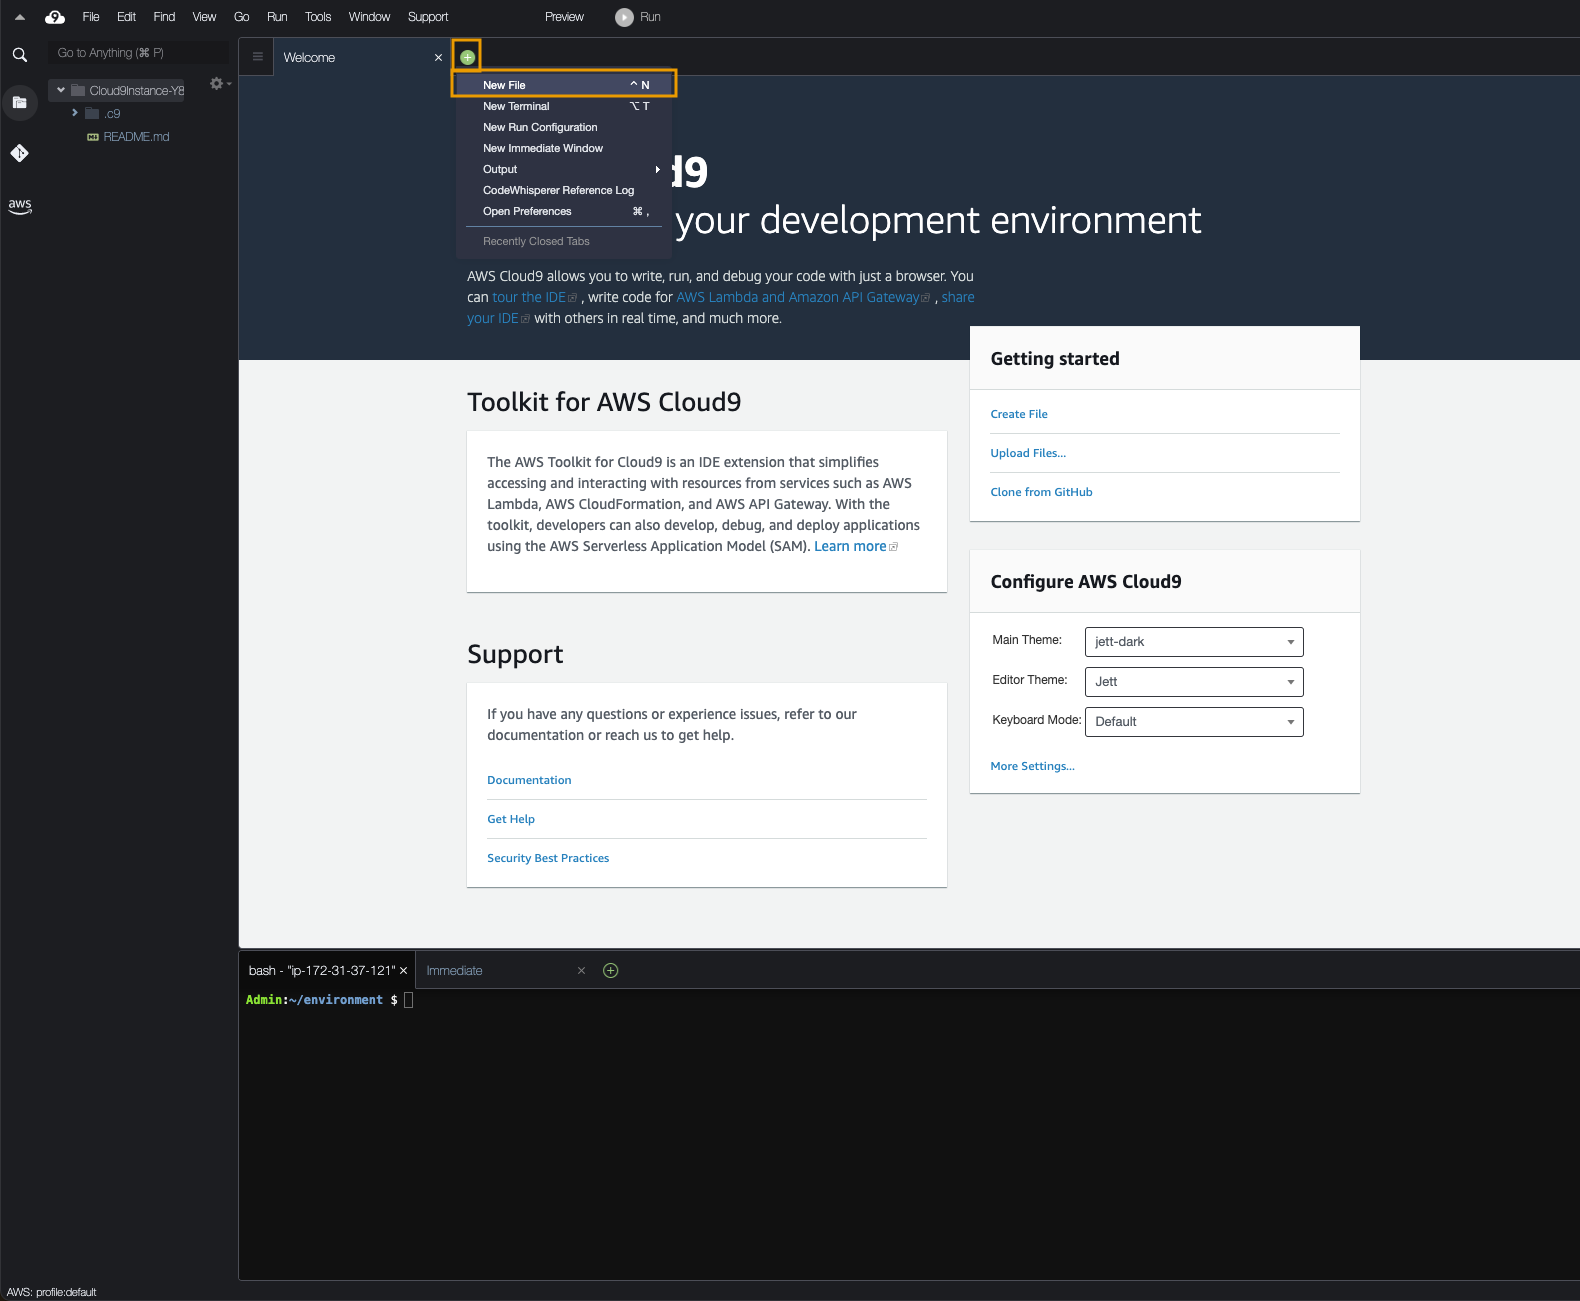The image size is (1580, 1301).
Task: Open the search panel magnifier icon
Action: [19, 55]
